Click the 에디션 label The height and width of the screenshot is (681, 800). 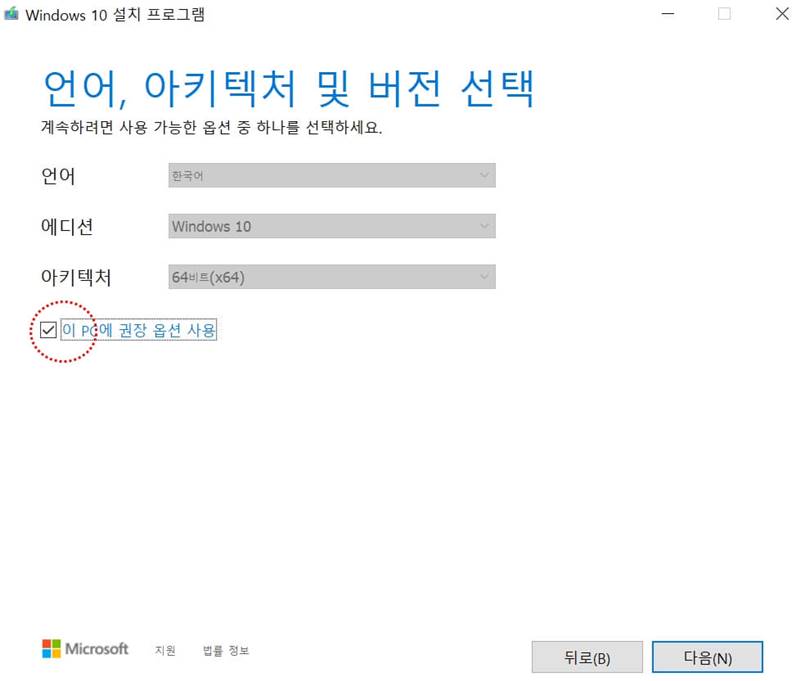67,226
